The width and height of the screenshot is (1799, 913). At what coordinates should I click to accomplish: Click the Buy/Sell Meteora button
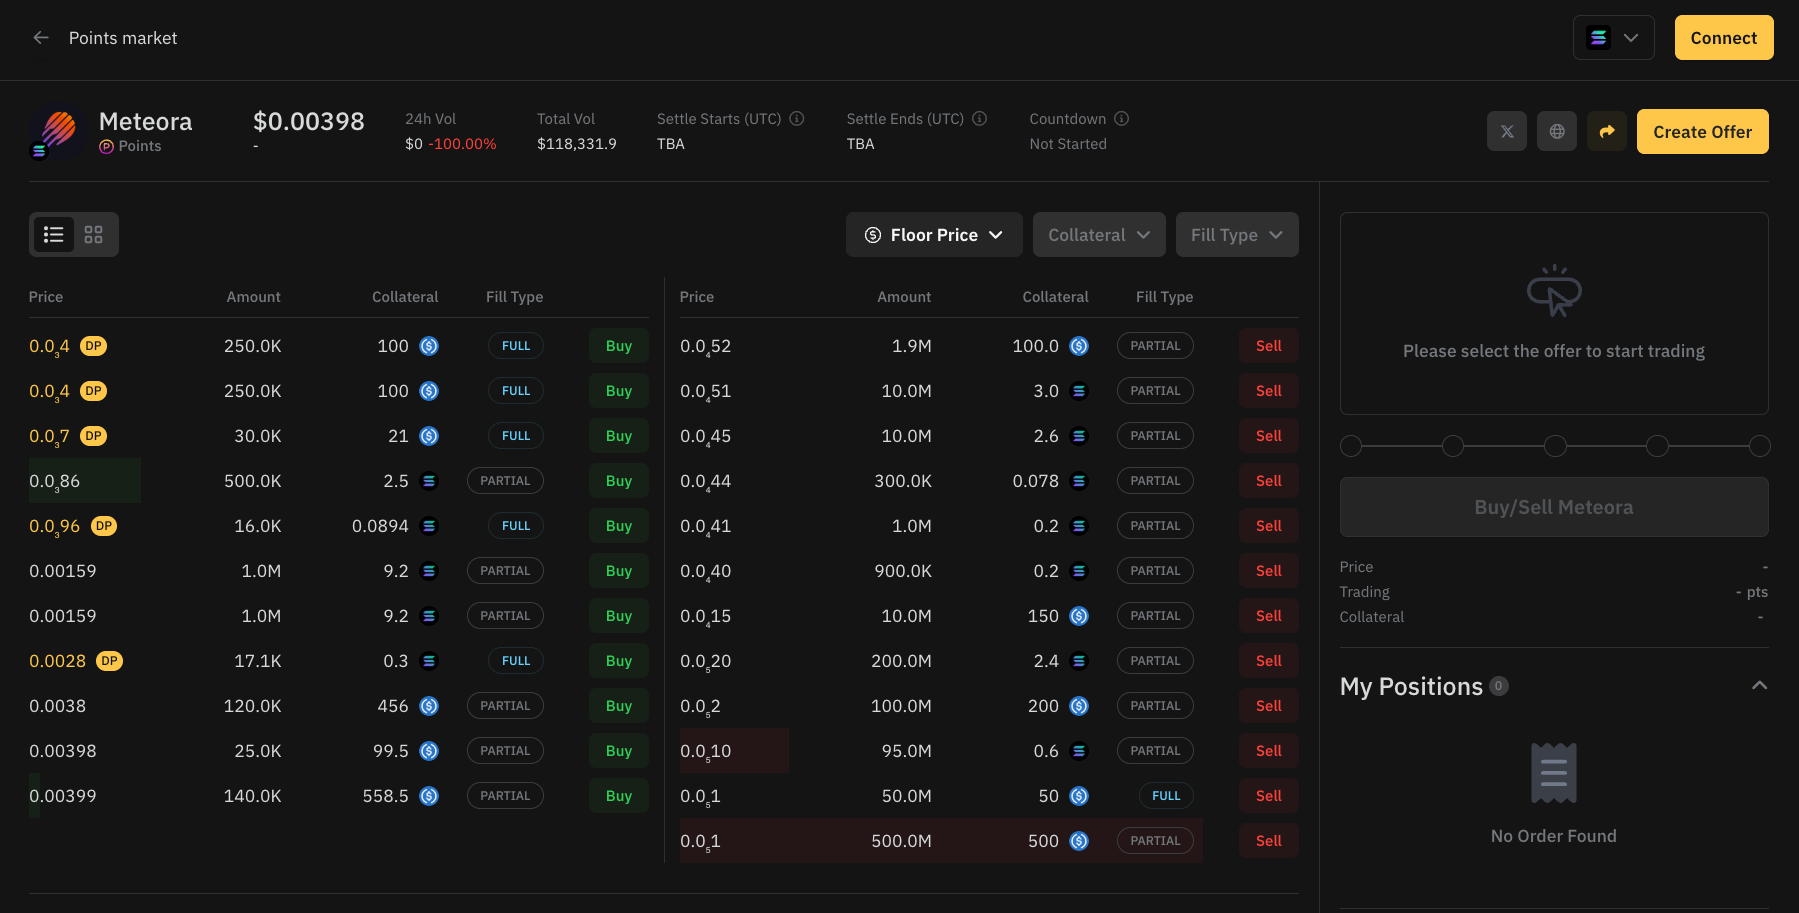click(x=1553, y=507)
